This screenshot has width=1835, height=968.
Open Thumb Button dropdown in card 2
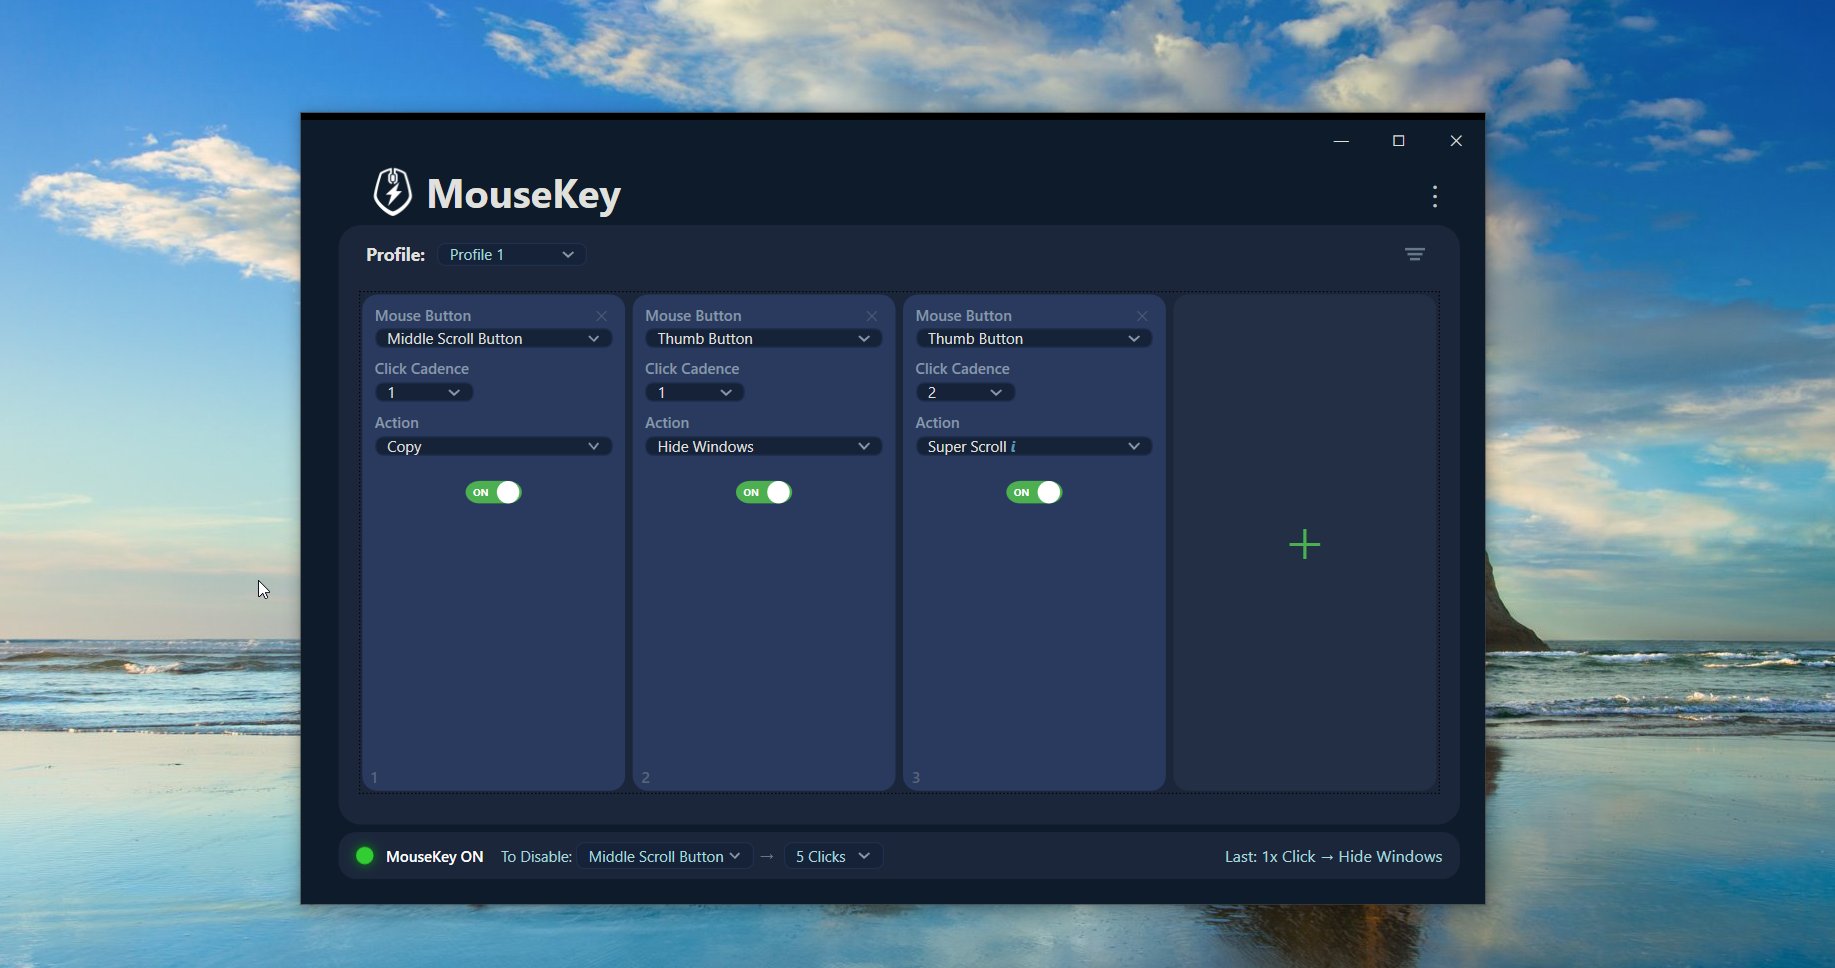point(763,339)
